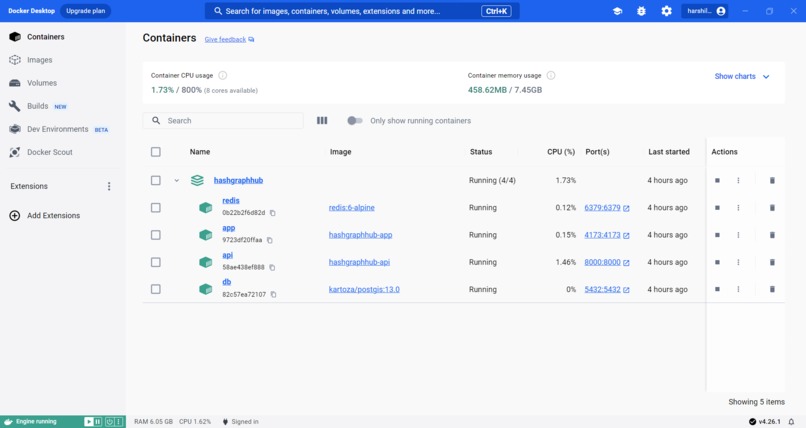Open port 4173:4173 in browser
Screen dimensions: 806x428
point(607,235)
